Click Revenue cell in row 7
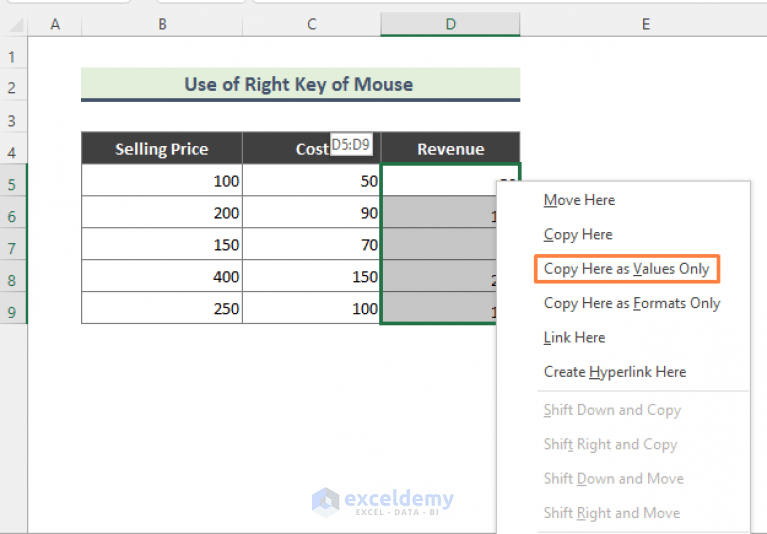Viewport: 767px width, 534px height. [x=439, y=244]
